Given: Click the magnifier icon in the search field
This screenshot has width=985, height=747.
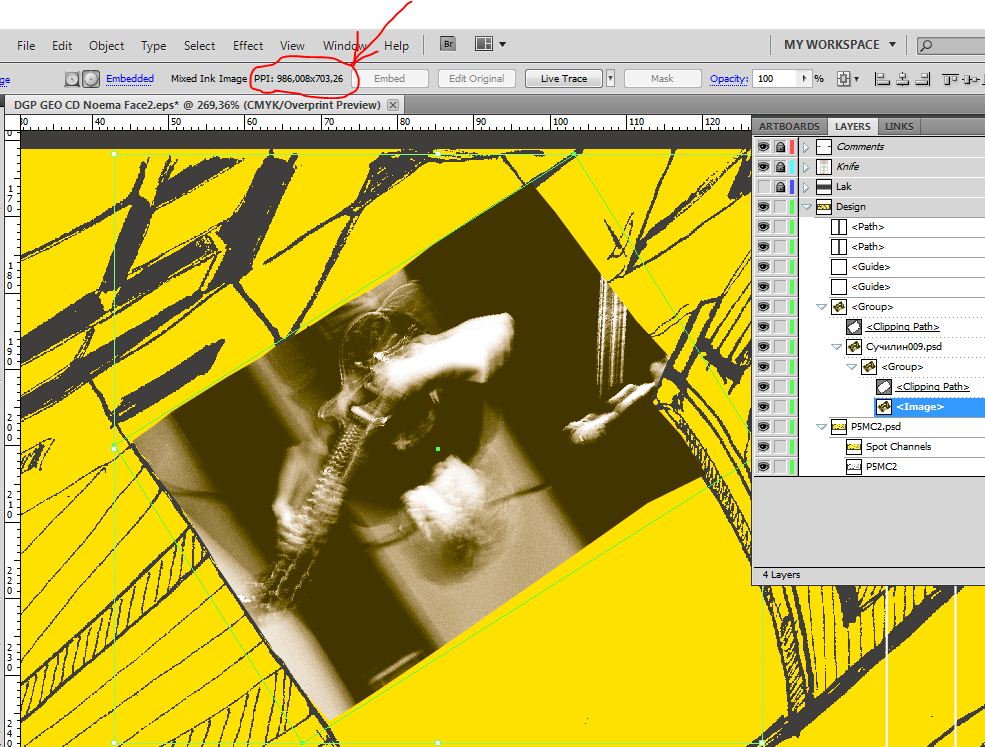Looking at the screenshot, I should click(926, 45).
